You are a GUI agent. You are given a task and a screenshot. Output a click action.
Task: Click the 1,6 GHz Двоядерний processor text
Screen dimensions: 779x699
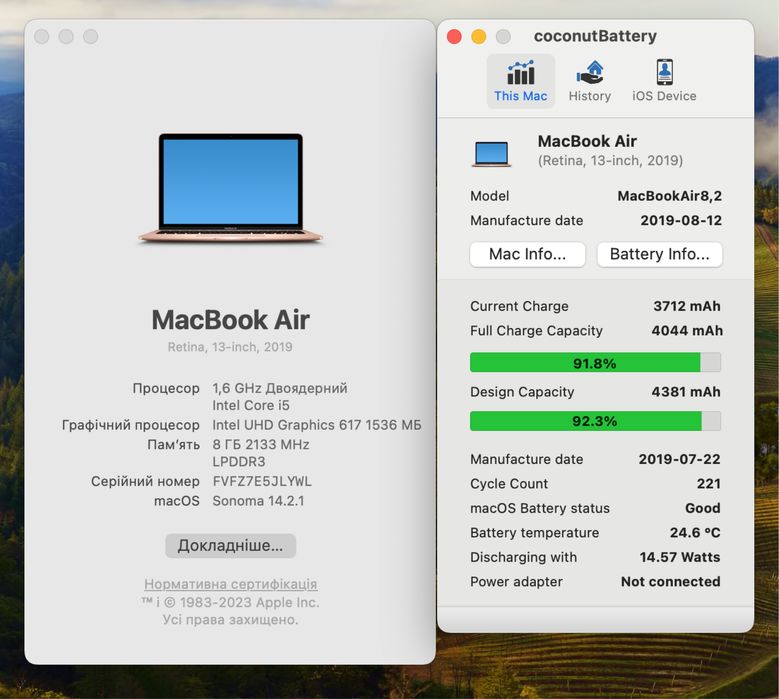280,388
